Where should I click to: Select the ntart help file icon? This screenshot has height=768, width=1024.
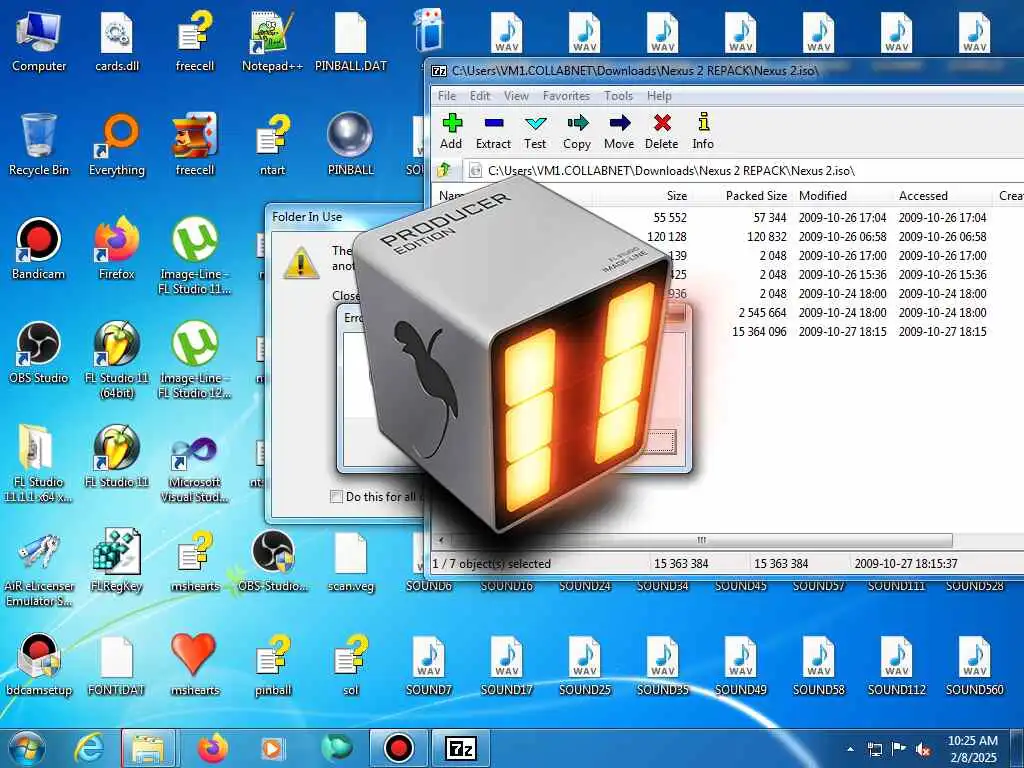click(272, 145)
